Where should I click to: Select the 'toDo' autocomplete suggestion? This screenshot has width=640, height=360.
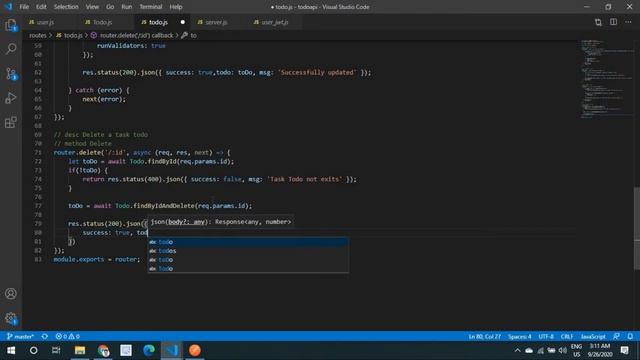pyautogui.click(x=248, y=260)
